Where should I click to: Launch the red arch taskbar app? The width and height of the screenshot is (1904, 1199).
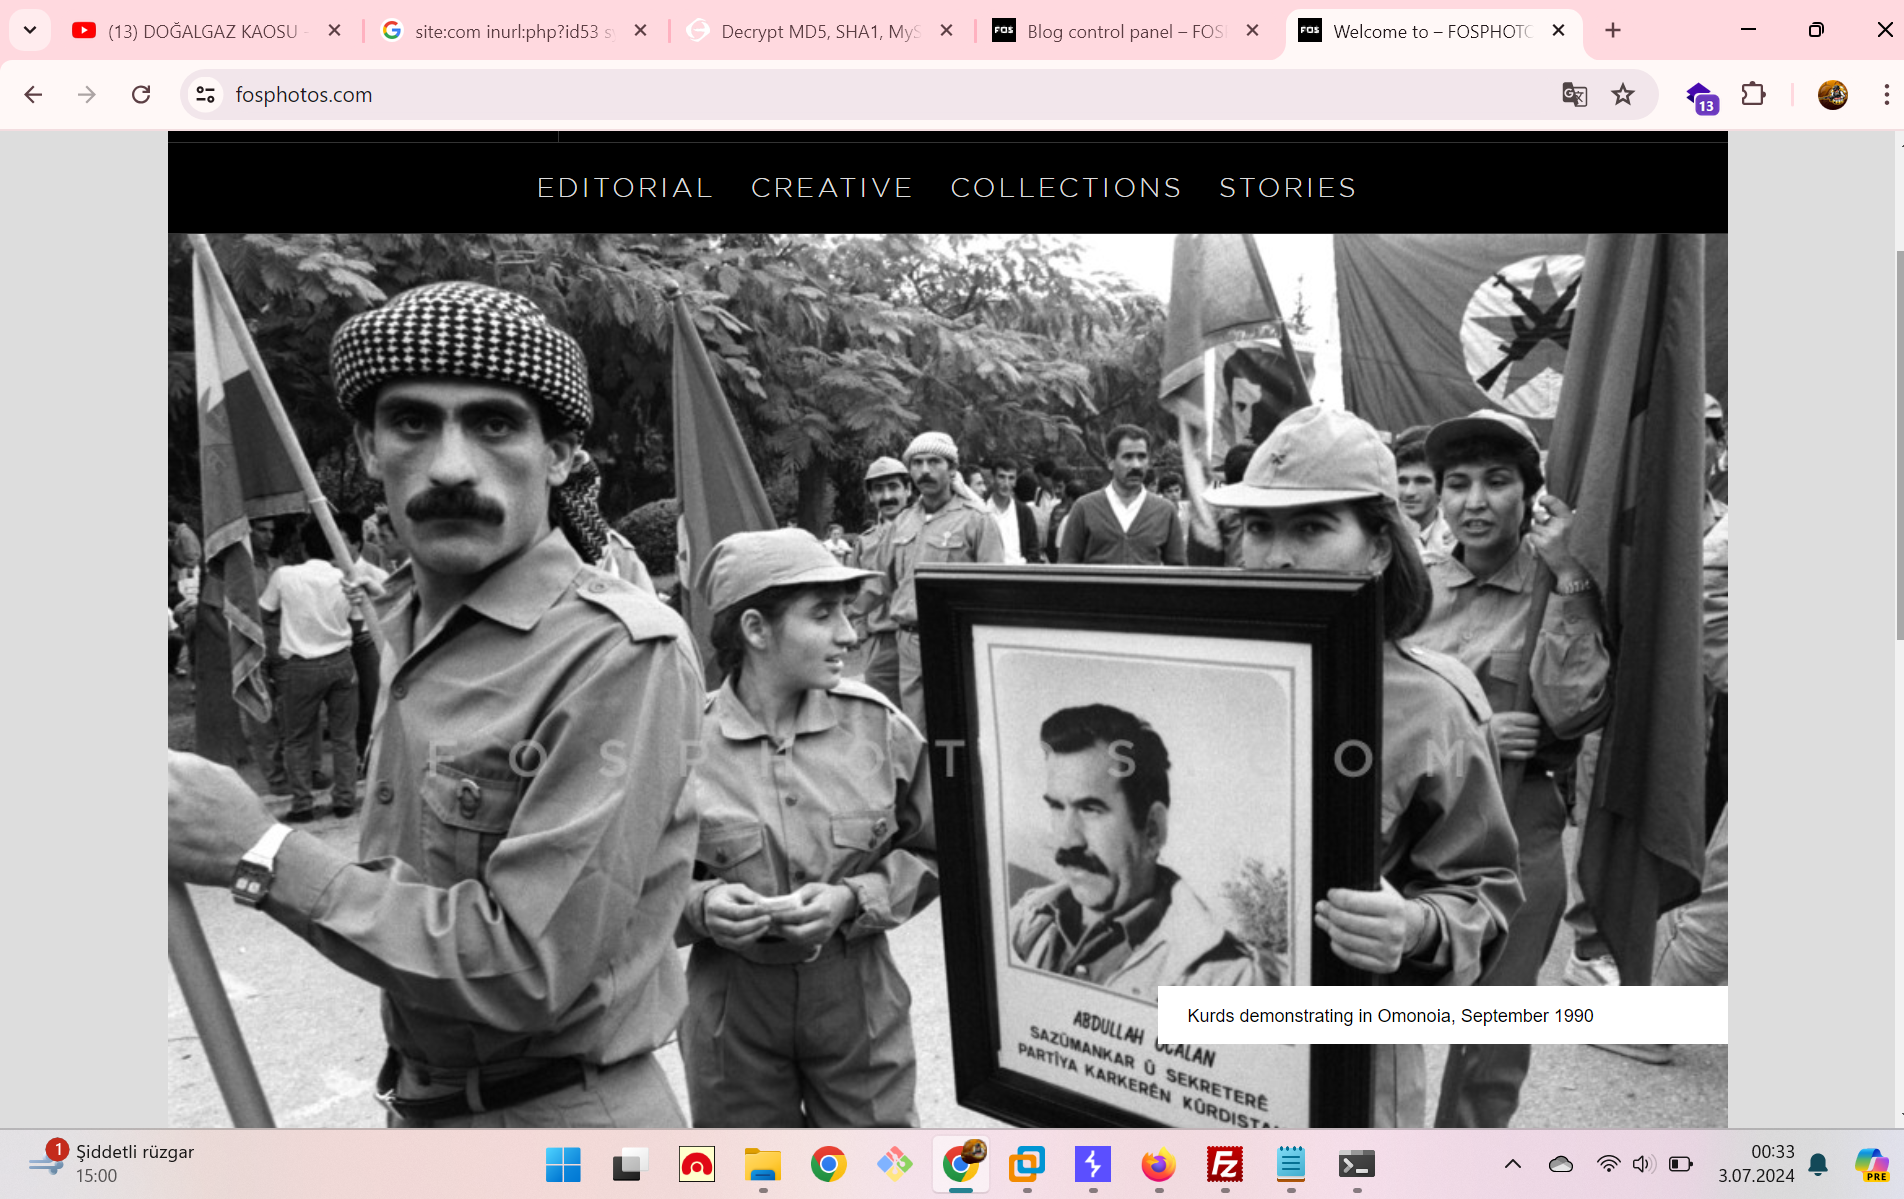tap(696, 1164)
